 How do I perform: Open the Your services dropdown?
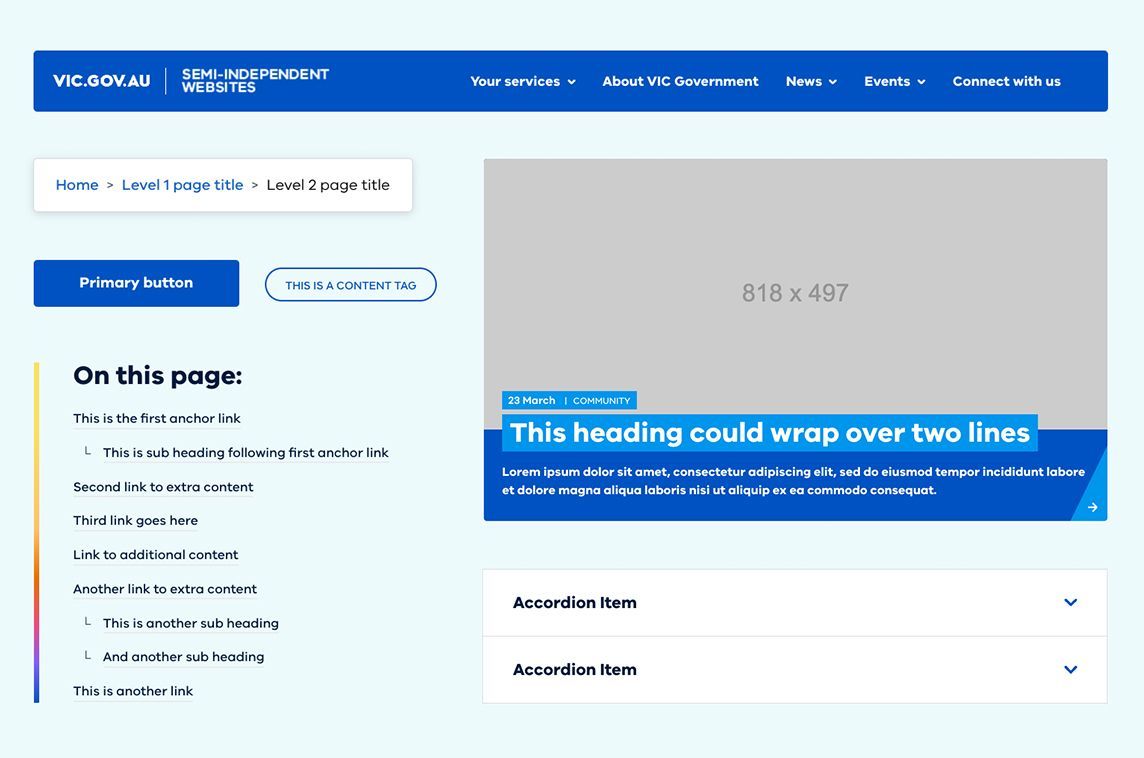click(x=523, y=81)
